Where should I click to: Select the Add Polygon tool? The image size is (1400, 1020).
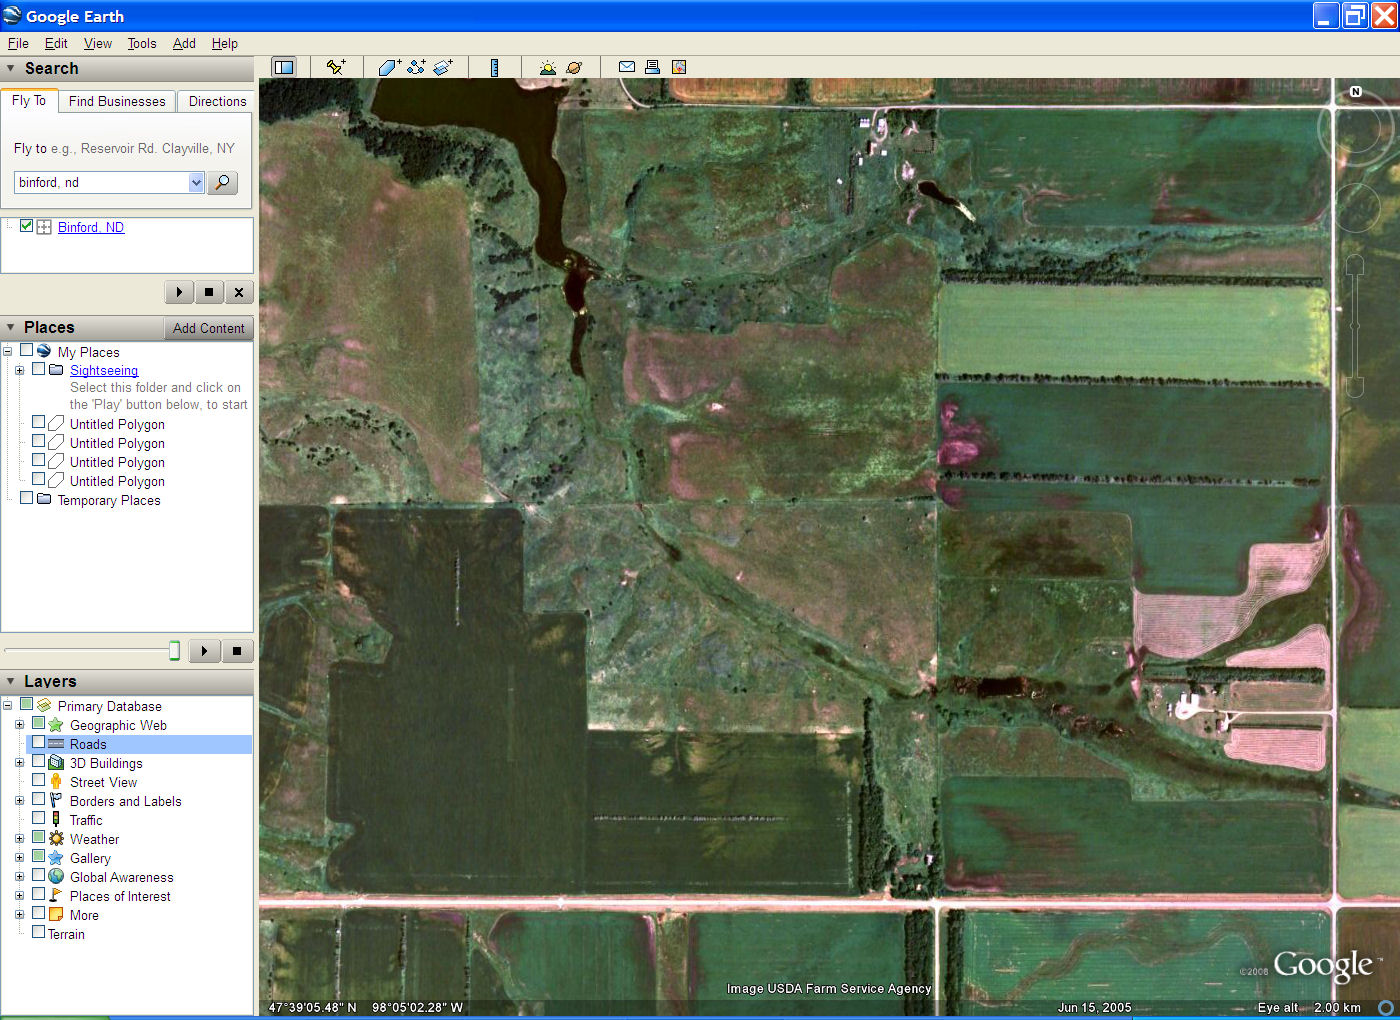click(390, 67)
